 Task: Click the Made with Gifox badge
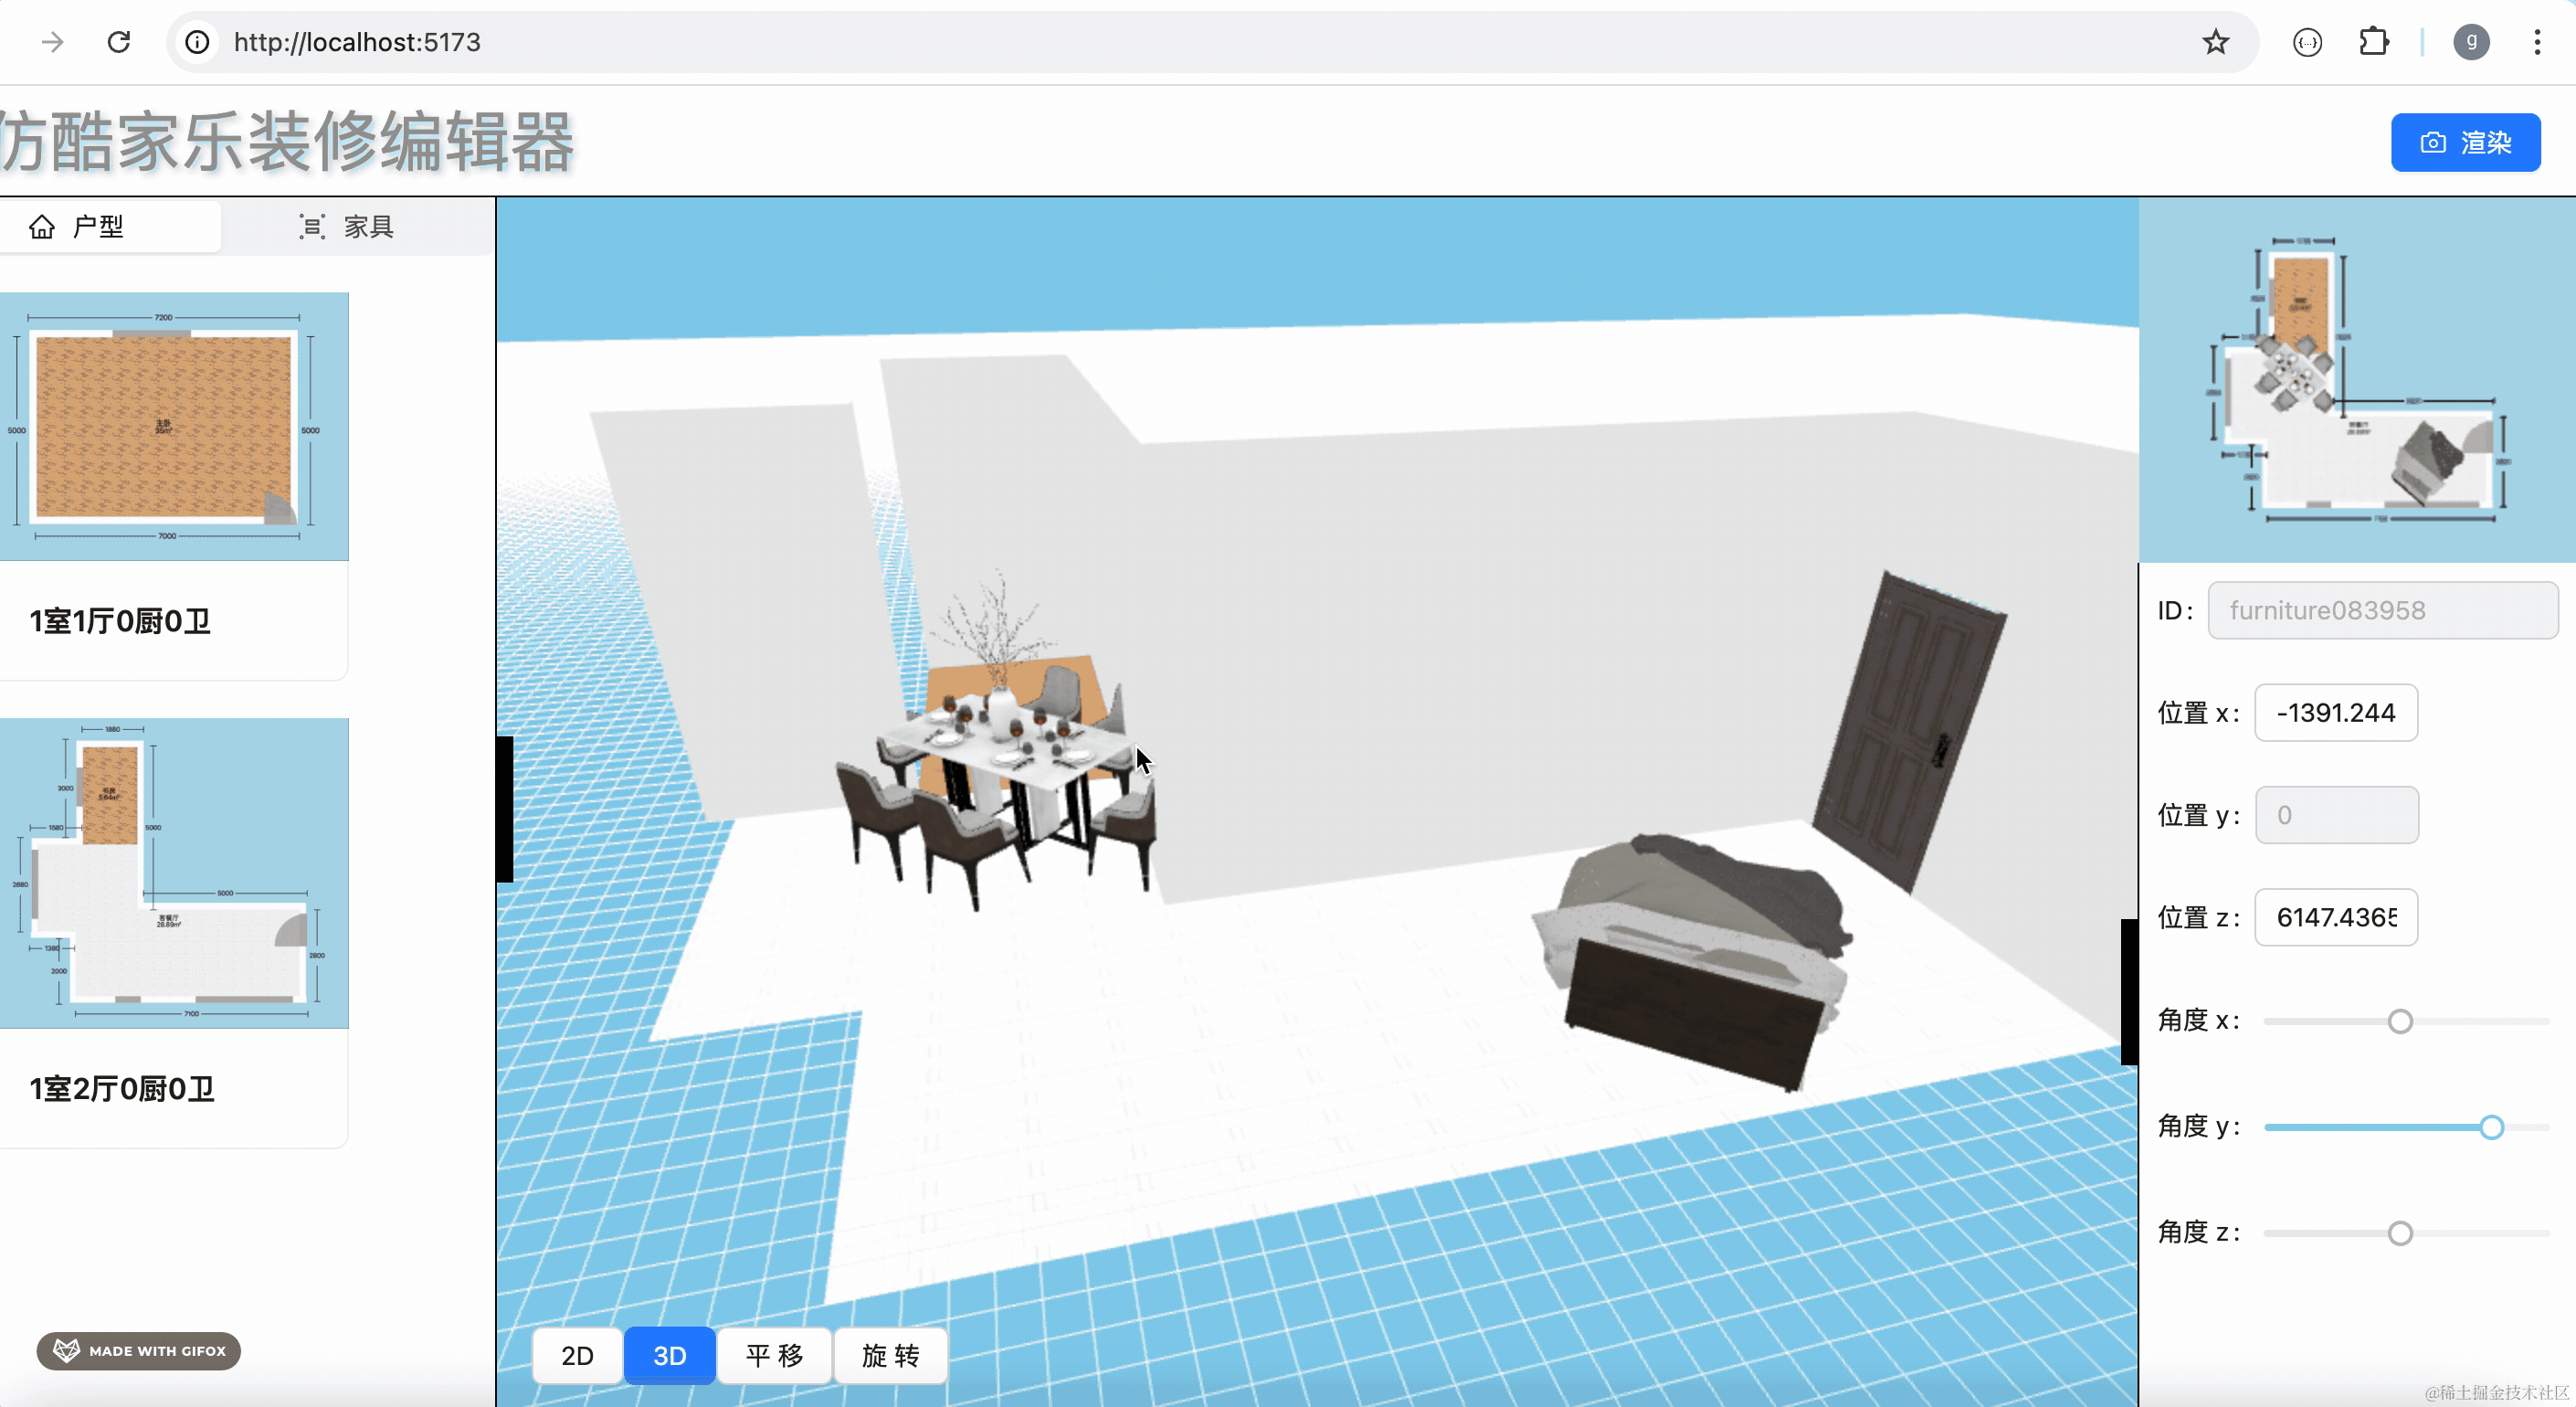coord(139,1350)
